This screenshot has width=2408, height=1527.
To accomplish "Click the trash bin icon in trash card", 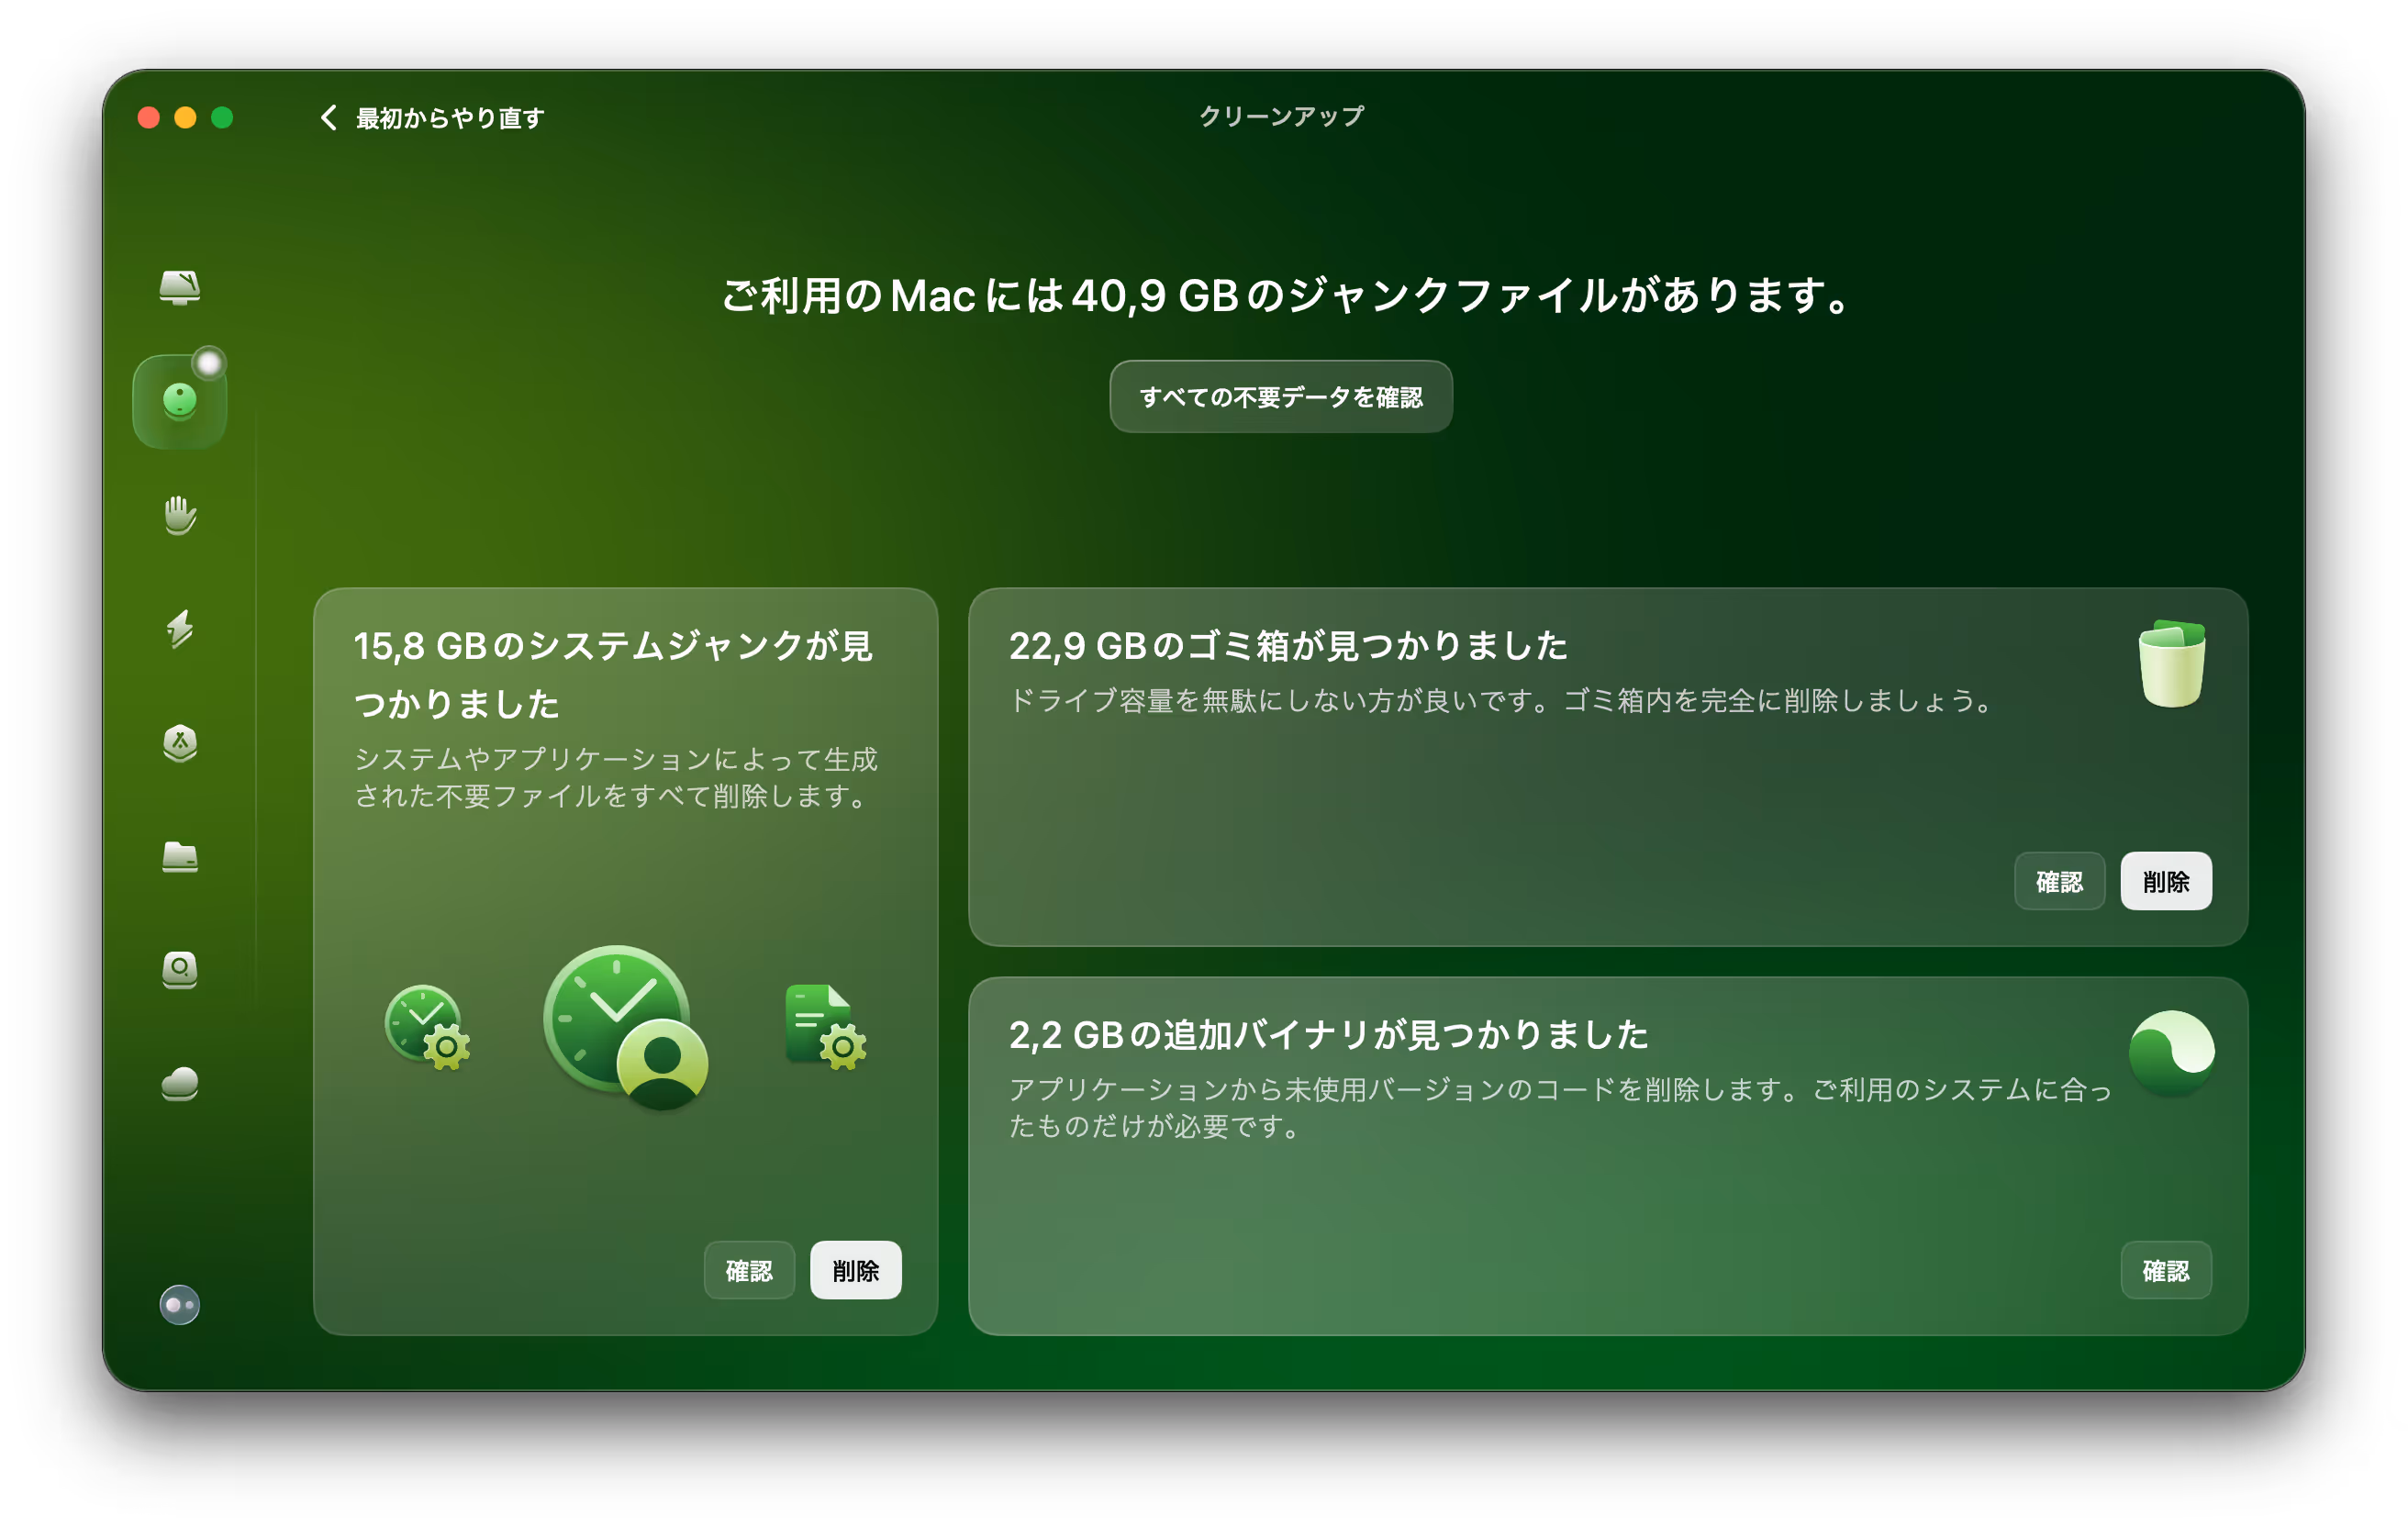I will (x=2171, y=664).
